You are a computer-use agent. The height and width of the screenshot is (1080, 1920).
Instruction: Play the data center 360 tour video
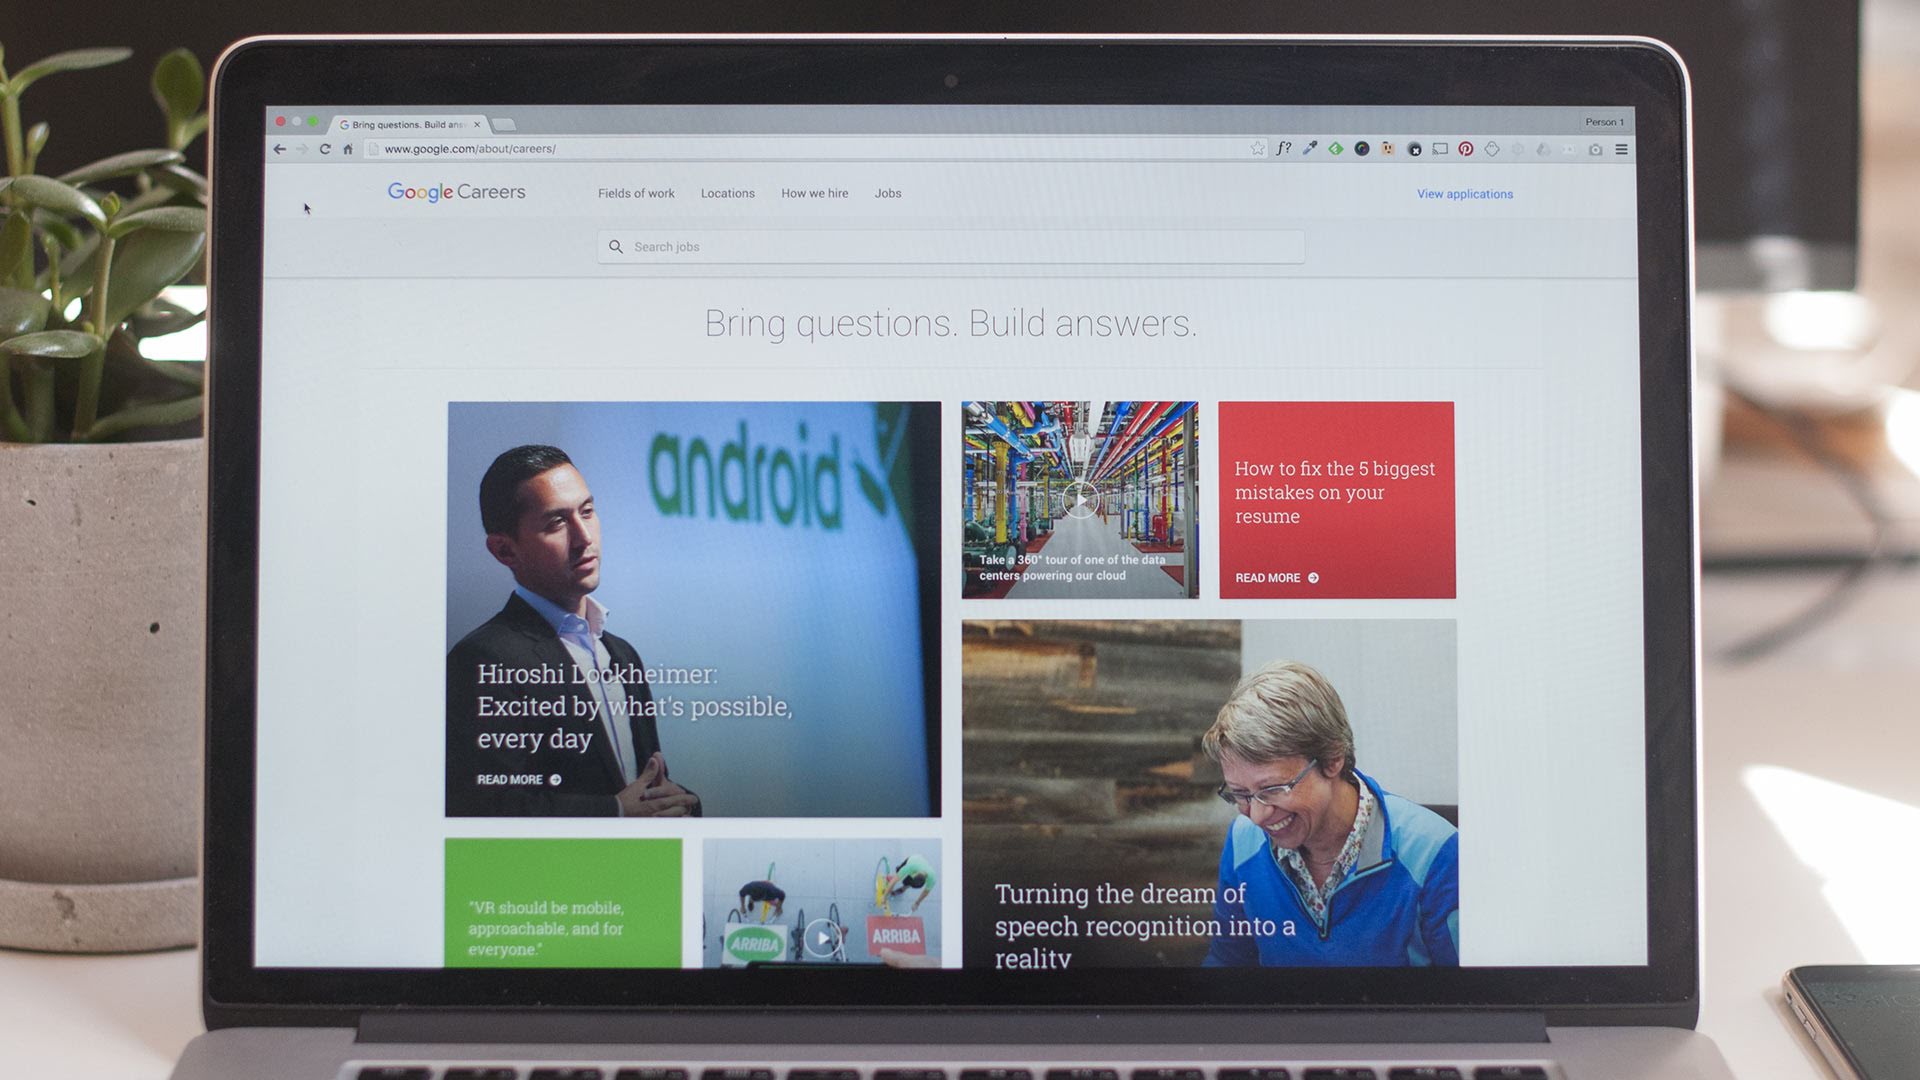tap(1080, 502)
